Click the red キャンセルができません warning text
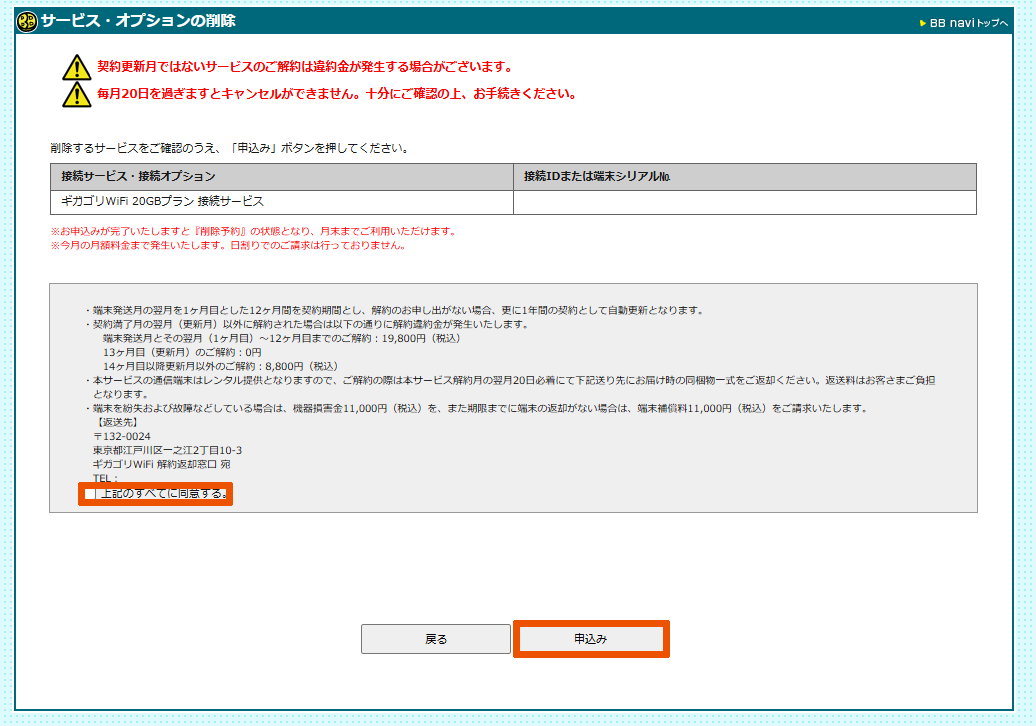Screen dimensions: 1036x726 336,94
